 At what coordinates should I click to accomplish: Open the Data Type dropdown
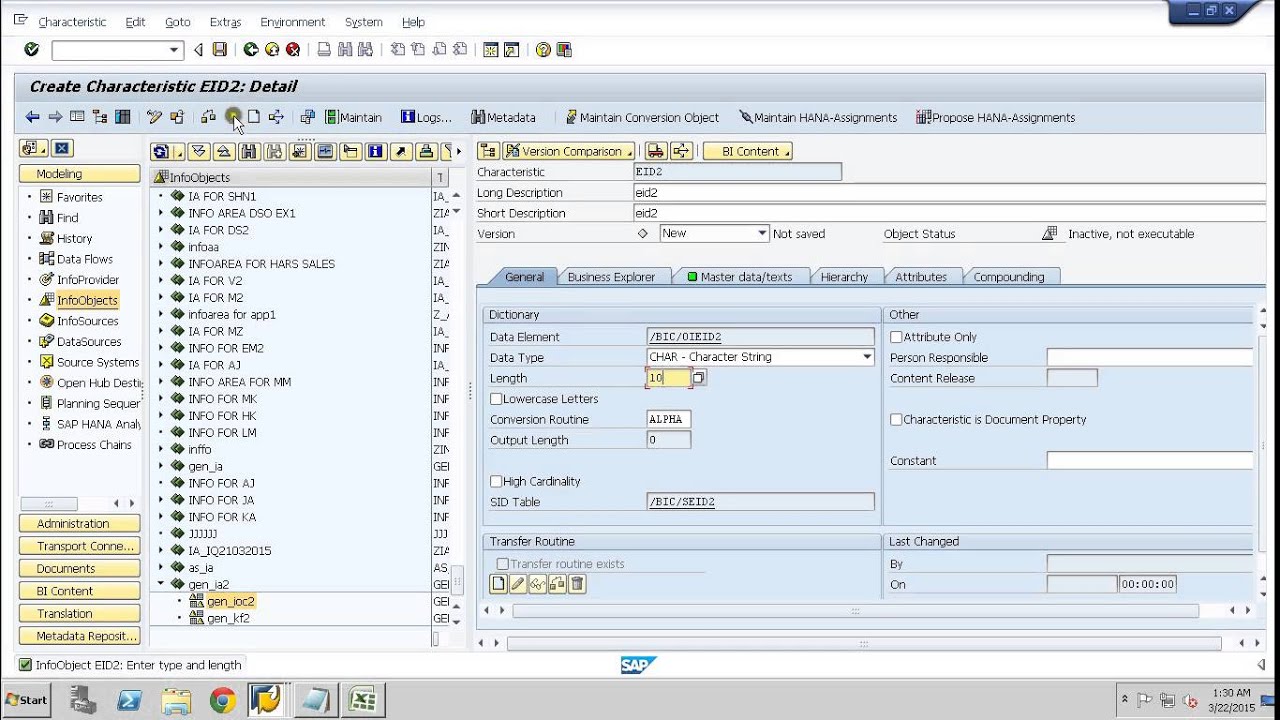867,357
